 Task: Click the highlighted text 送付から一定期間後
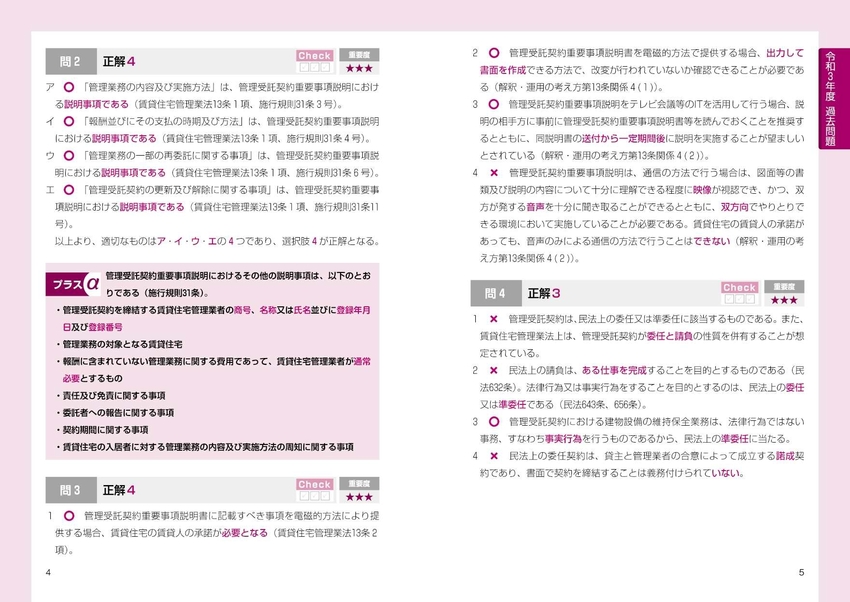[x=623, y=139]
